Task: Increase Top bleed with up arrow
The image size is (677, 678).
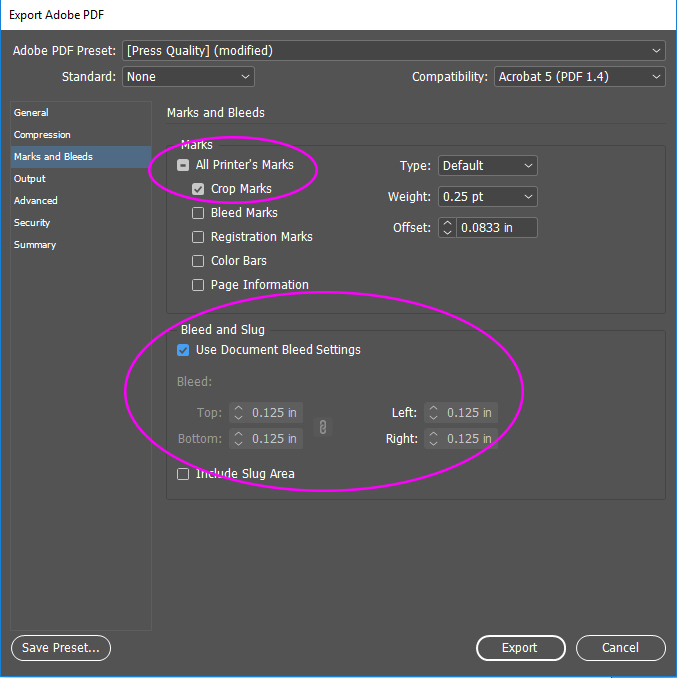Action: tap(238, 408)
